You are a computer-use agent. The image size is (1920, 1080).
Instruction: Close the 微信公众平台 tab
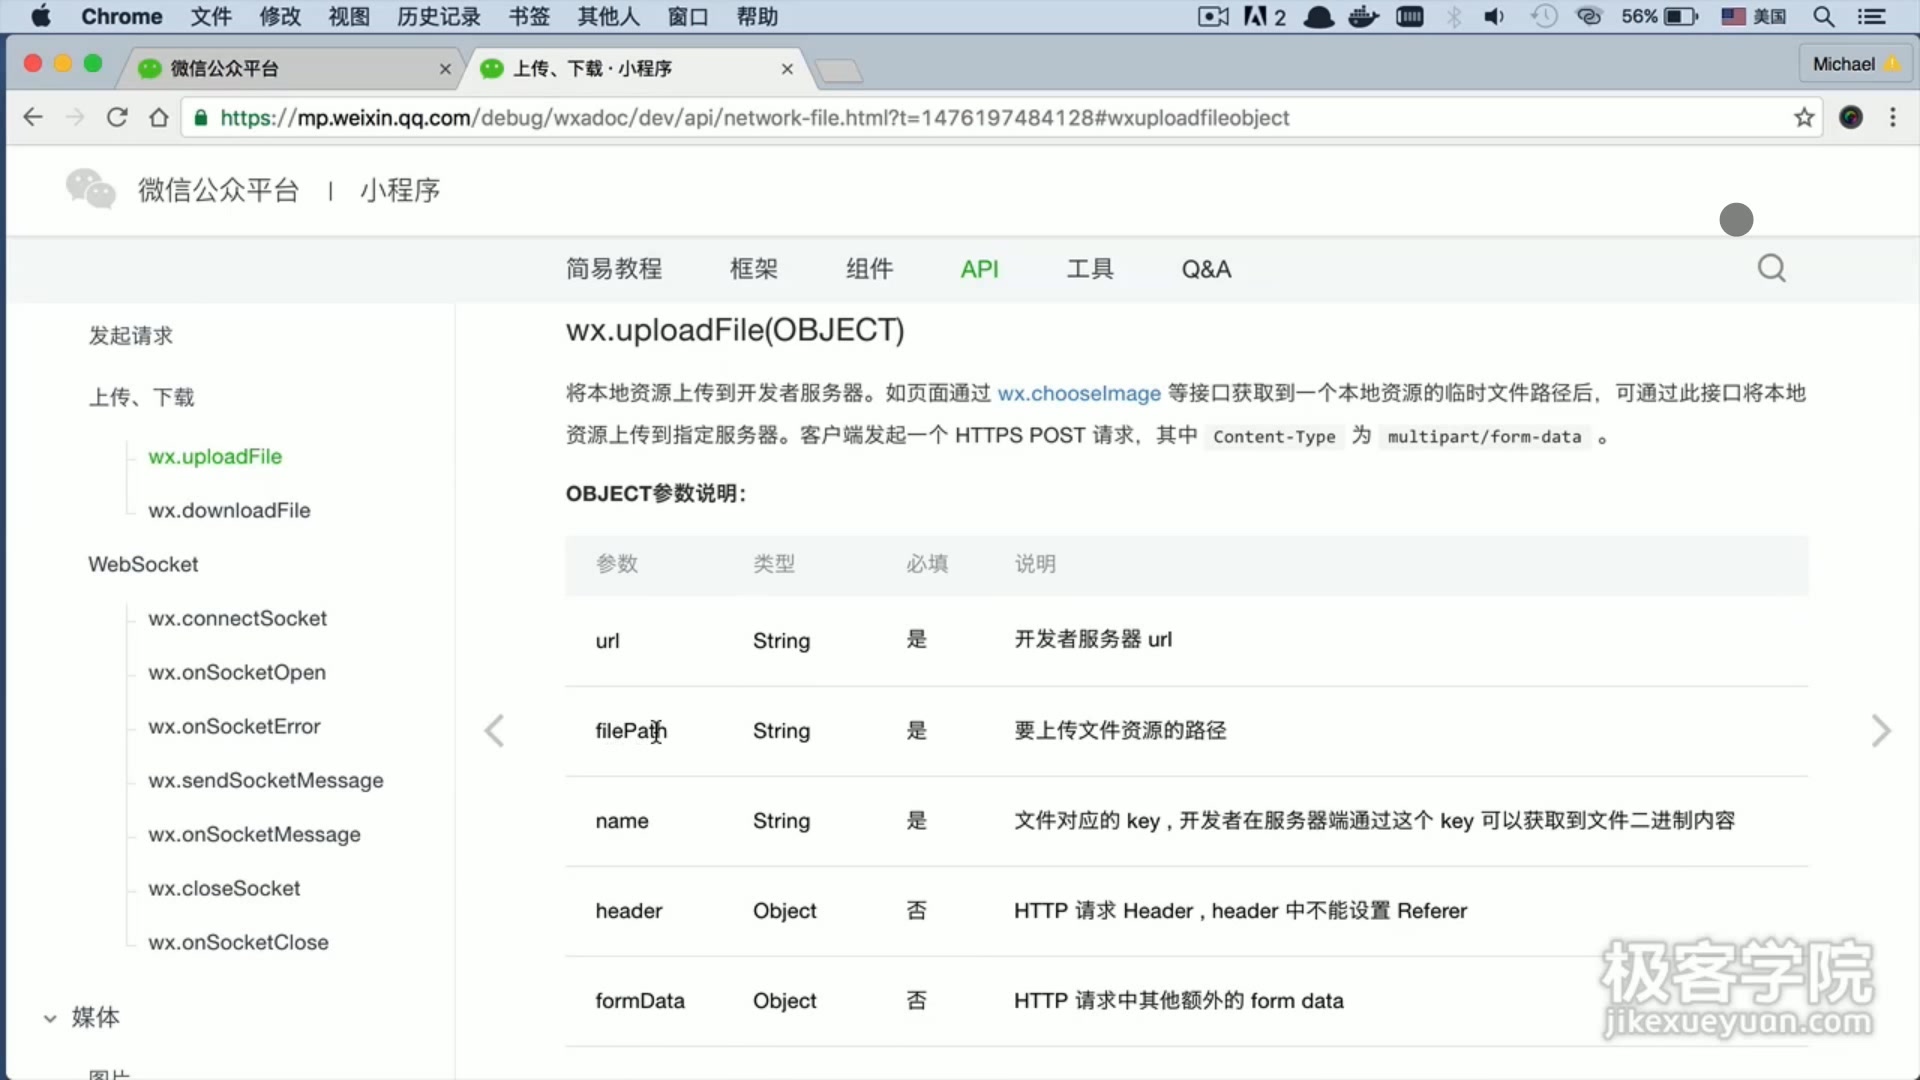tap(445, 69)
